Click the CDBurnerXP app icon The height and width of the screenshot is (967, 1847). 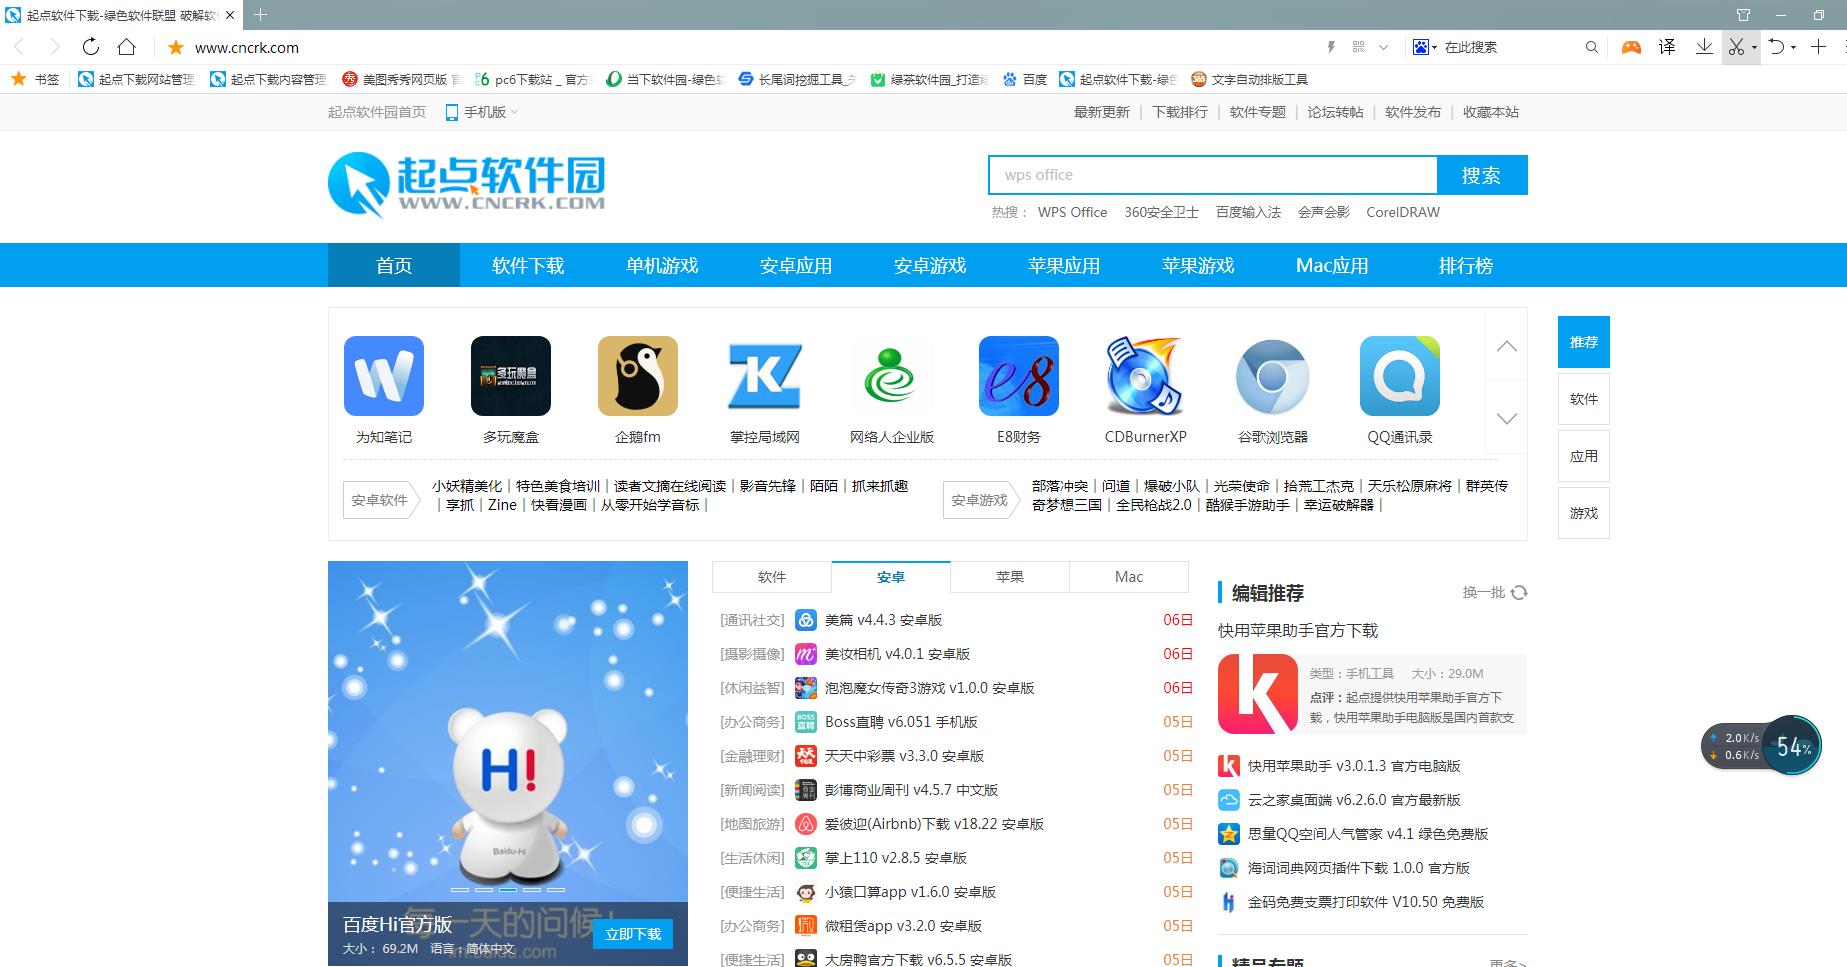click(x=1145, y=377)
